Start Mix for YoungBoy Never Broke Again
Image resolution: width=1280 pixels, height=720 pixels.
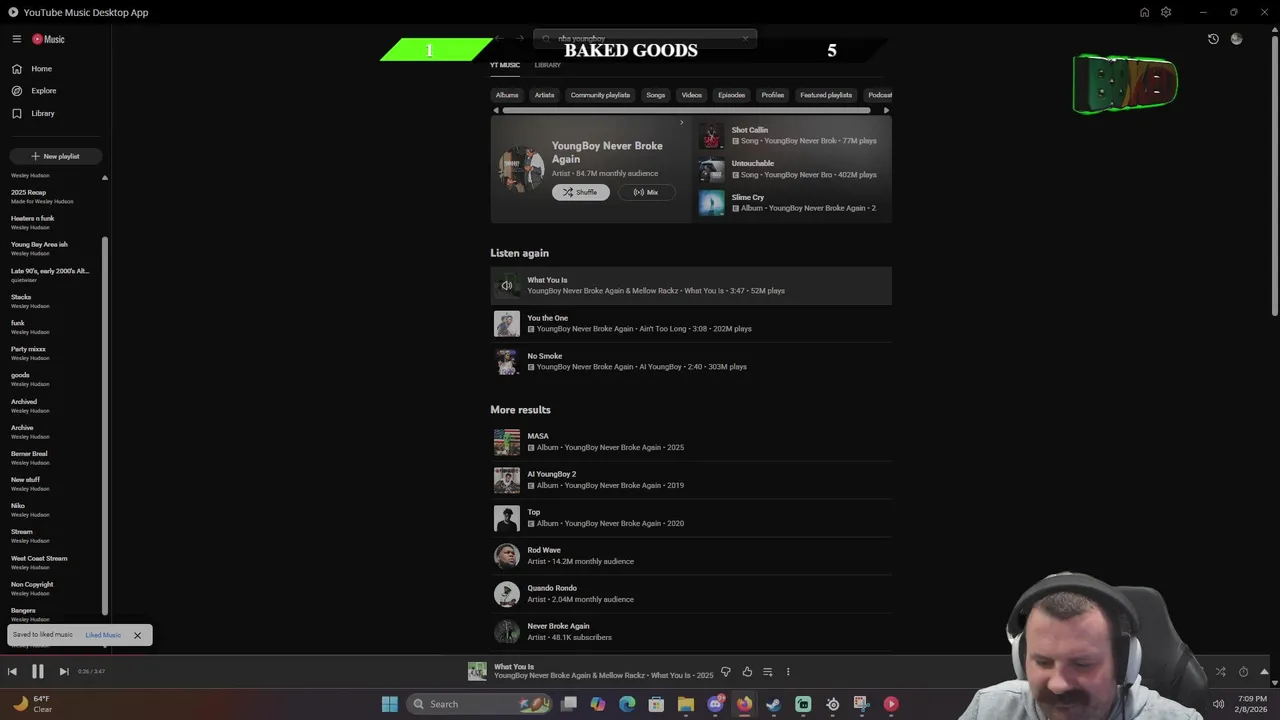[x=646, y=192]
